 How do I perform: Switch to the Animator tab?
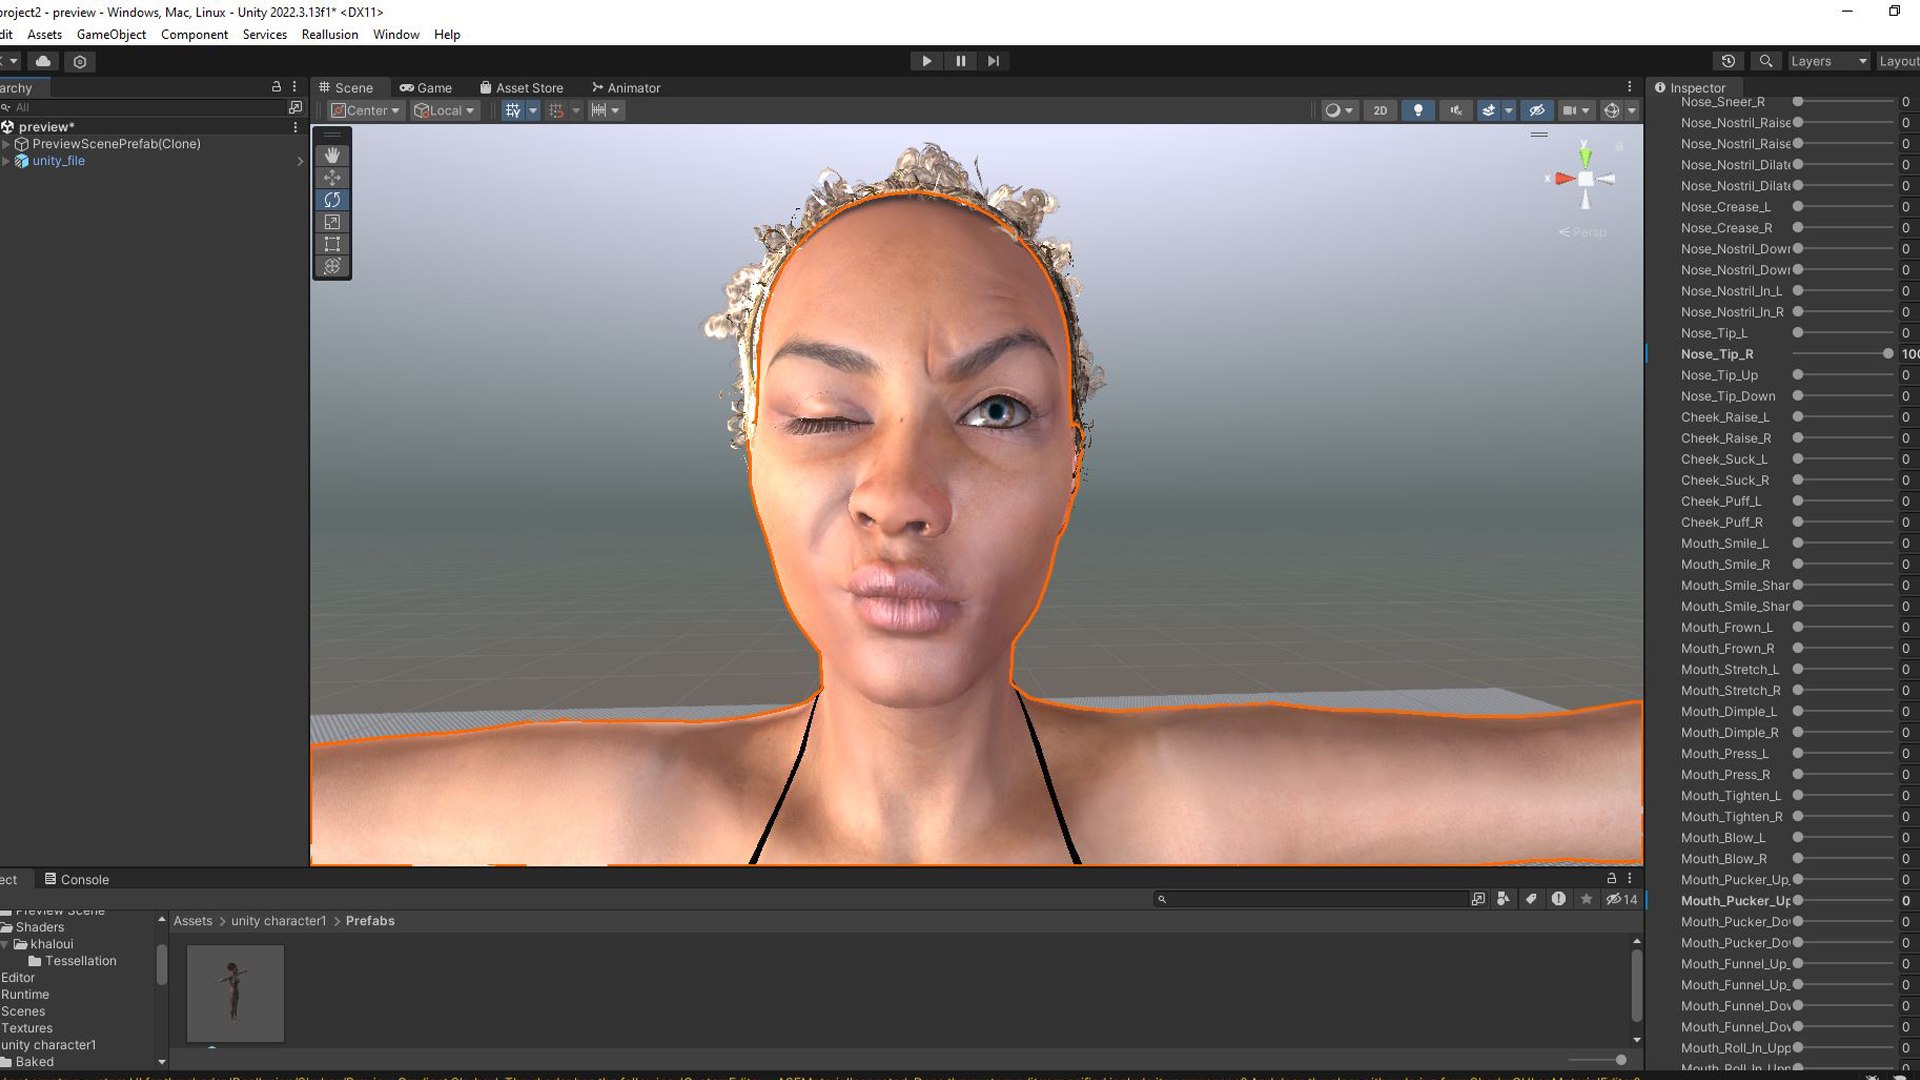click(x=626, y=88)
